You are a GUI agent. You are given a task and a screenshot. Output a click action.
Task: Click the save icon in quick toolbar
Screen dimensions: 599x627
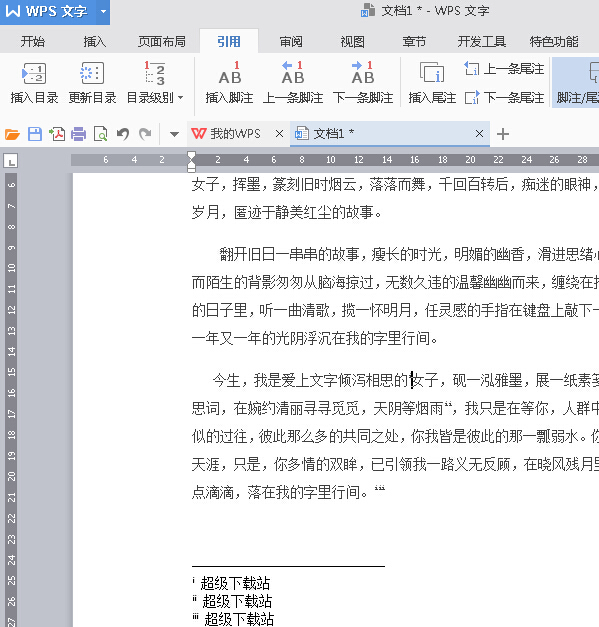(x=35, y=134)
